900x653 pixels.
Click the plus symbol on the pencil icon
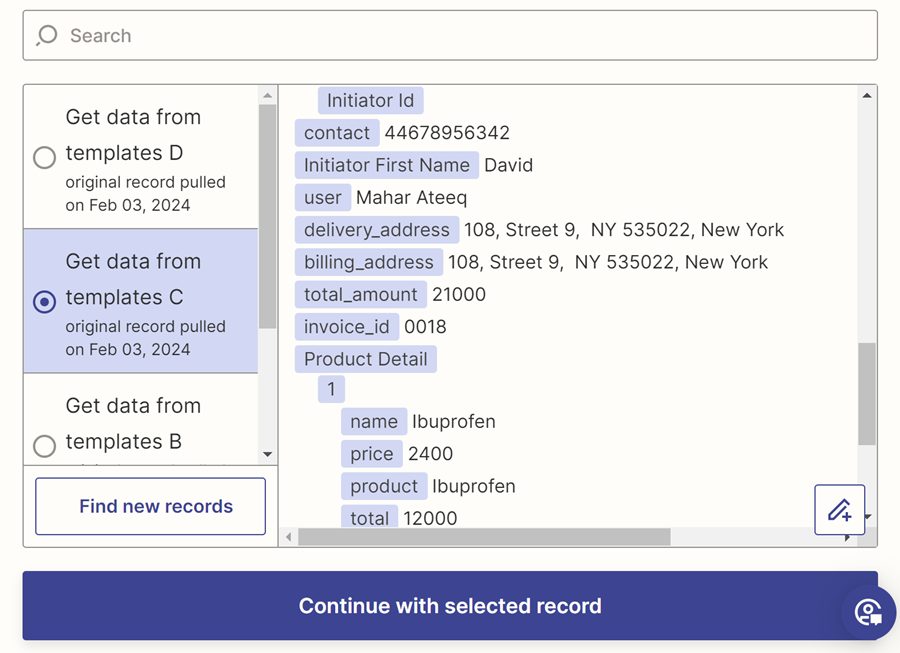pyautogui.click(x=847, y=516)
